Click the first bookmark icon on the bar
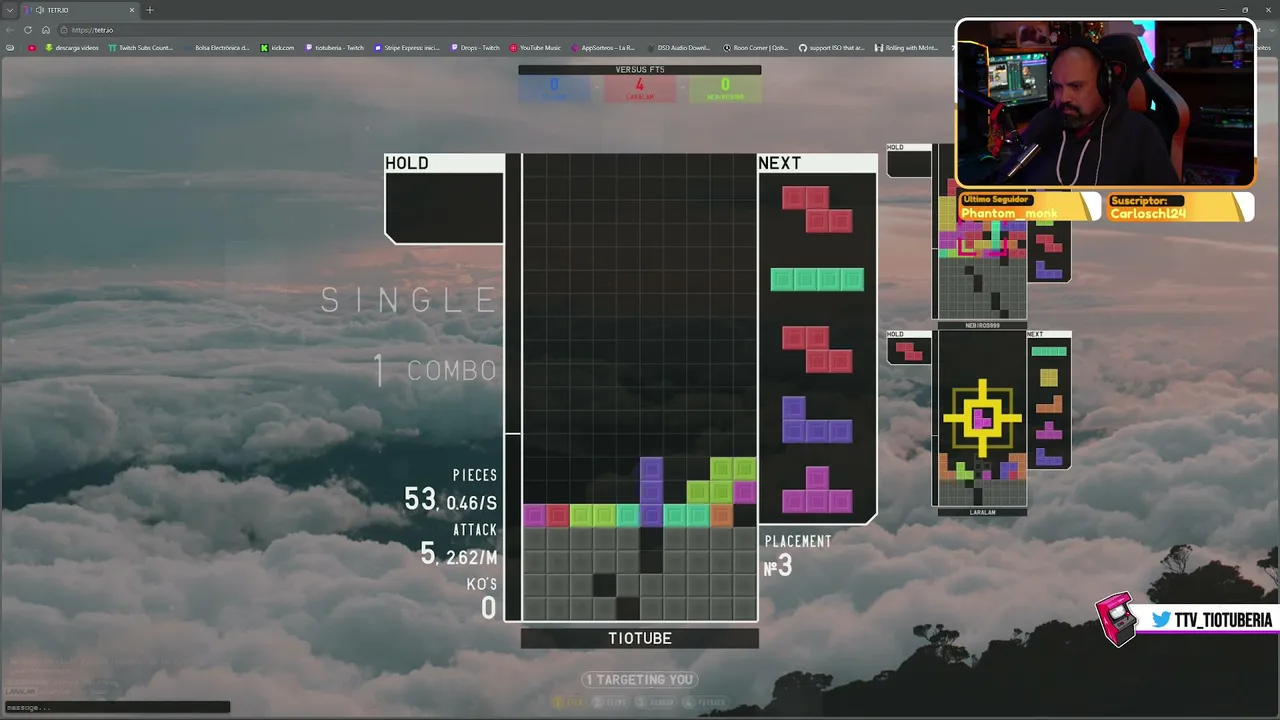The width and height of the screenshot is (1280, 720). [x=10, y=48]
